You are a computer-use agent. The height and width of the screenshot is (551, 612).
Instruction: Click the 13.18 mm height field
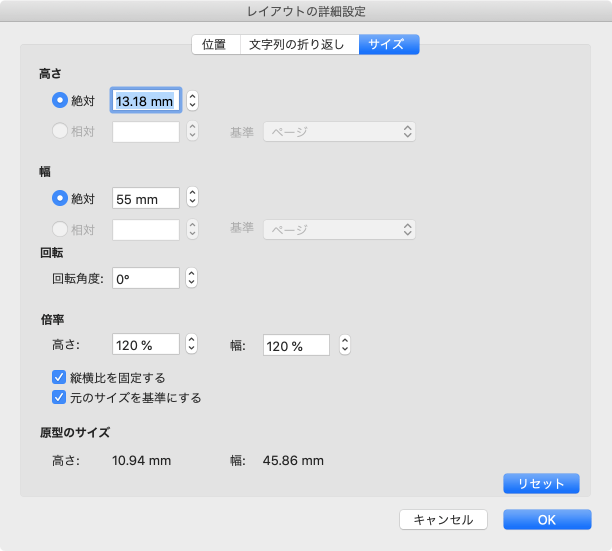tap(146, 100)
